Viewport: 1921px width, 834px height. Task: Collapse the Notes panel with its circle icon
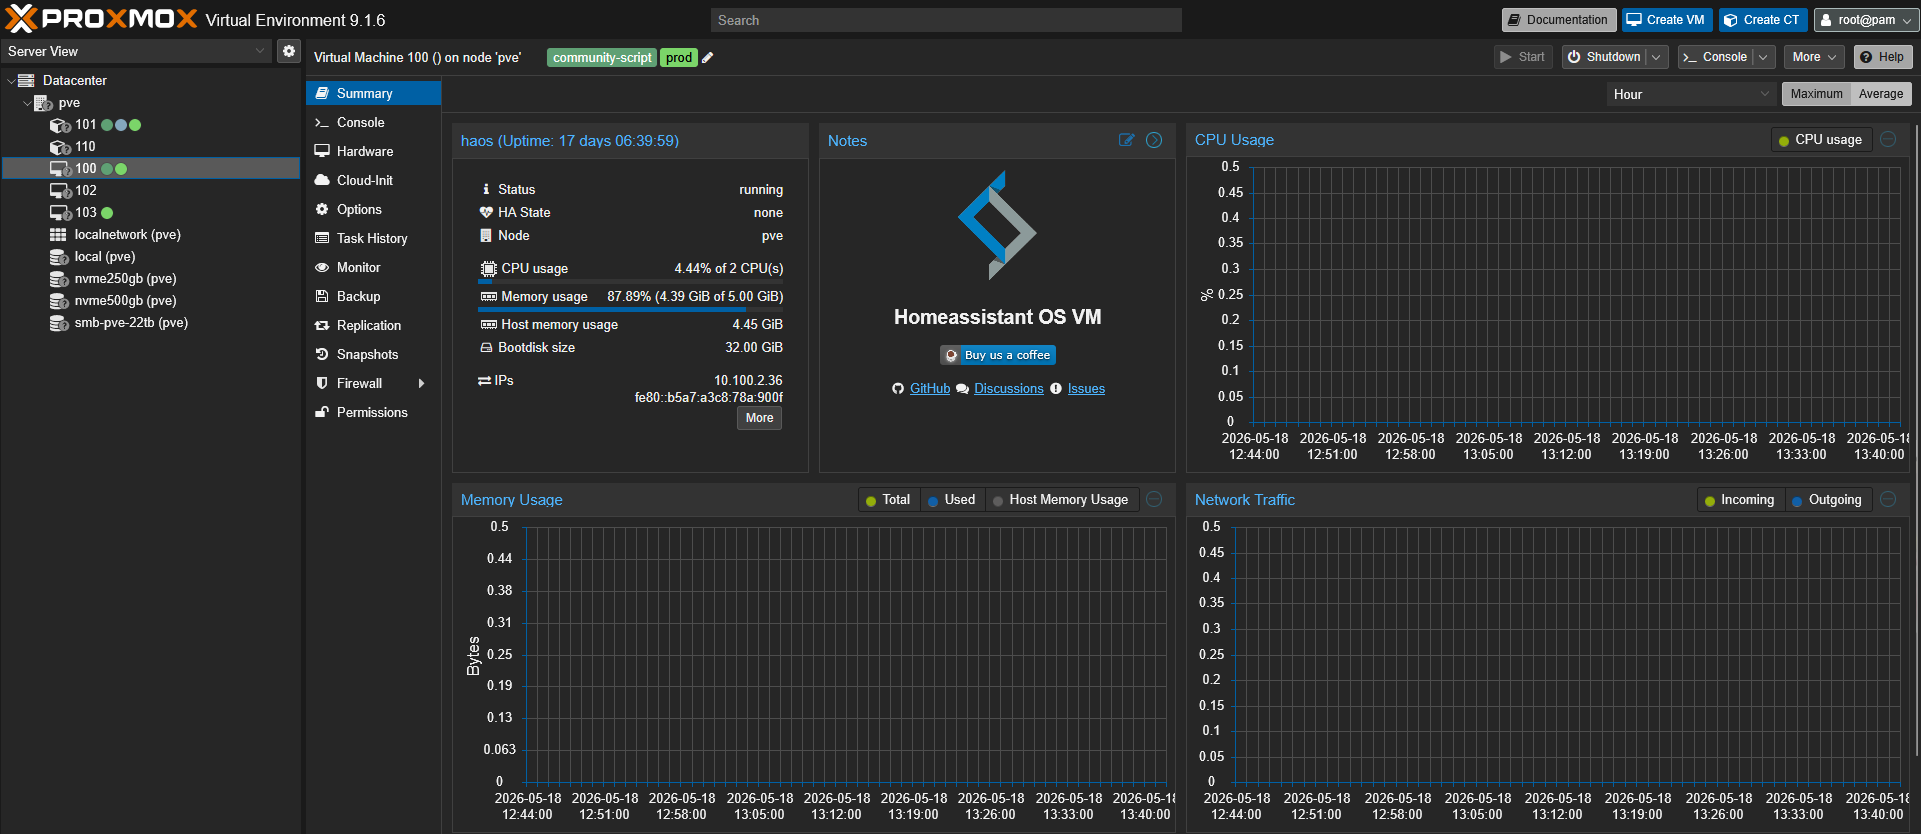tap(1154, 140)
